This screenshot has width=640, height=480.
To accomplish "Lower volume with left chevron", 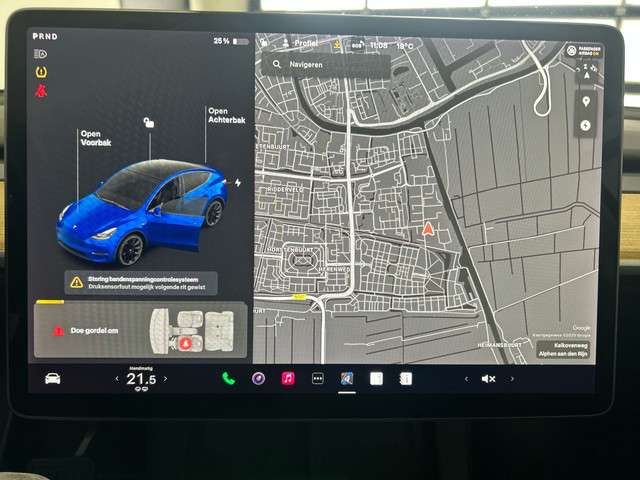I will coord(466,379).
